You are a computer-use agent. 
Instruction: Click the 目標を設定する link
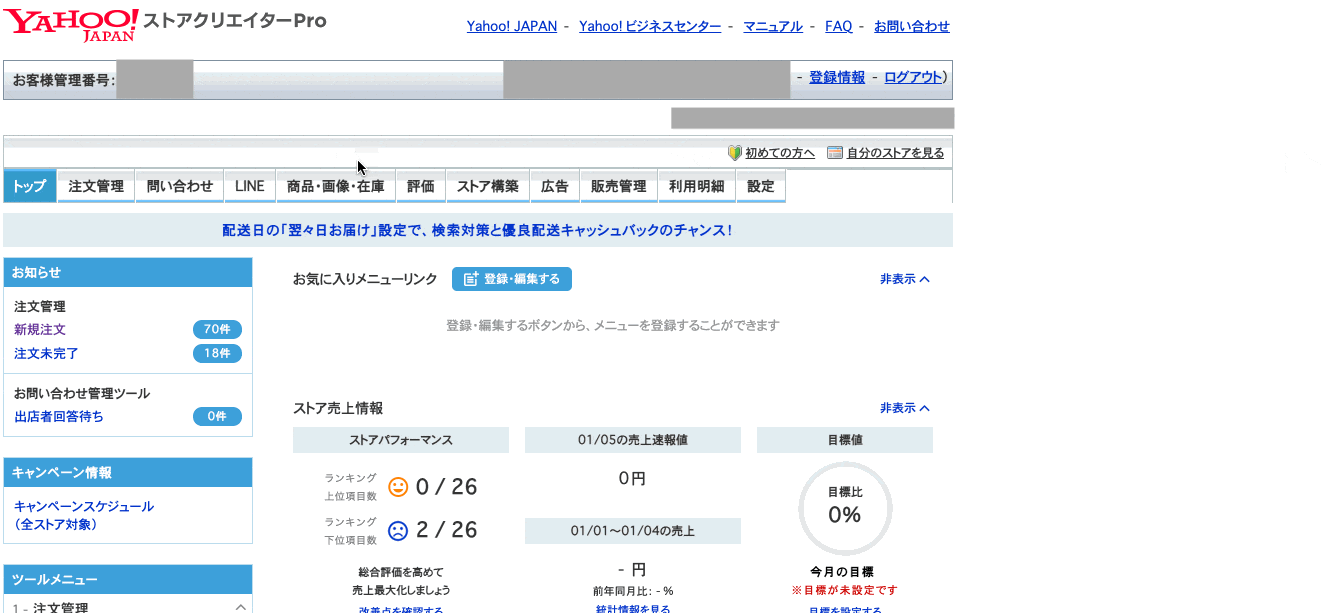[845, 609]
